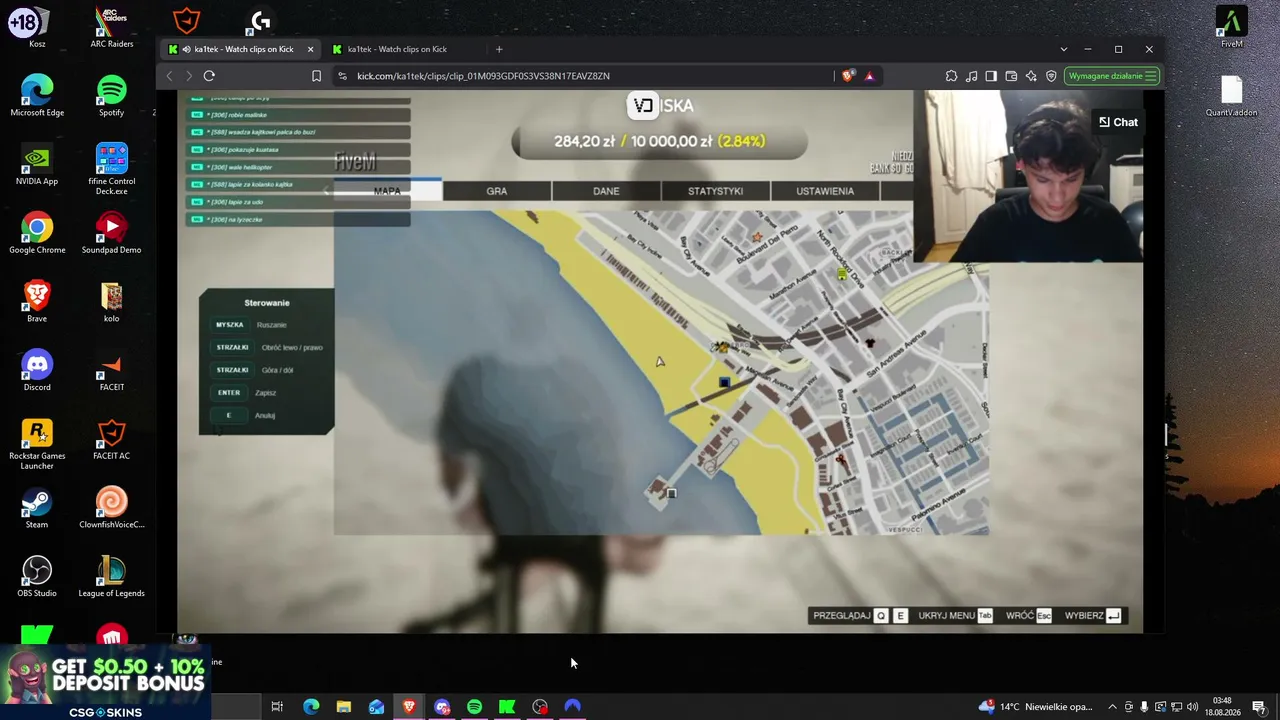The height and width of the screenshot is (720, 1280).
Task: Open QuantV.addon file on desktop
Action: [x=1232, y=95]
